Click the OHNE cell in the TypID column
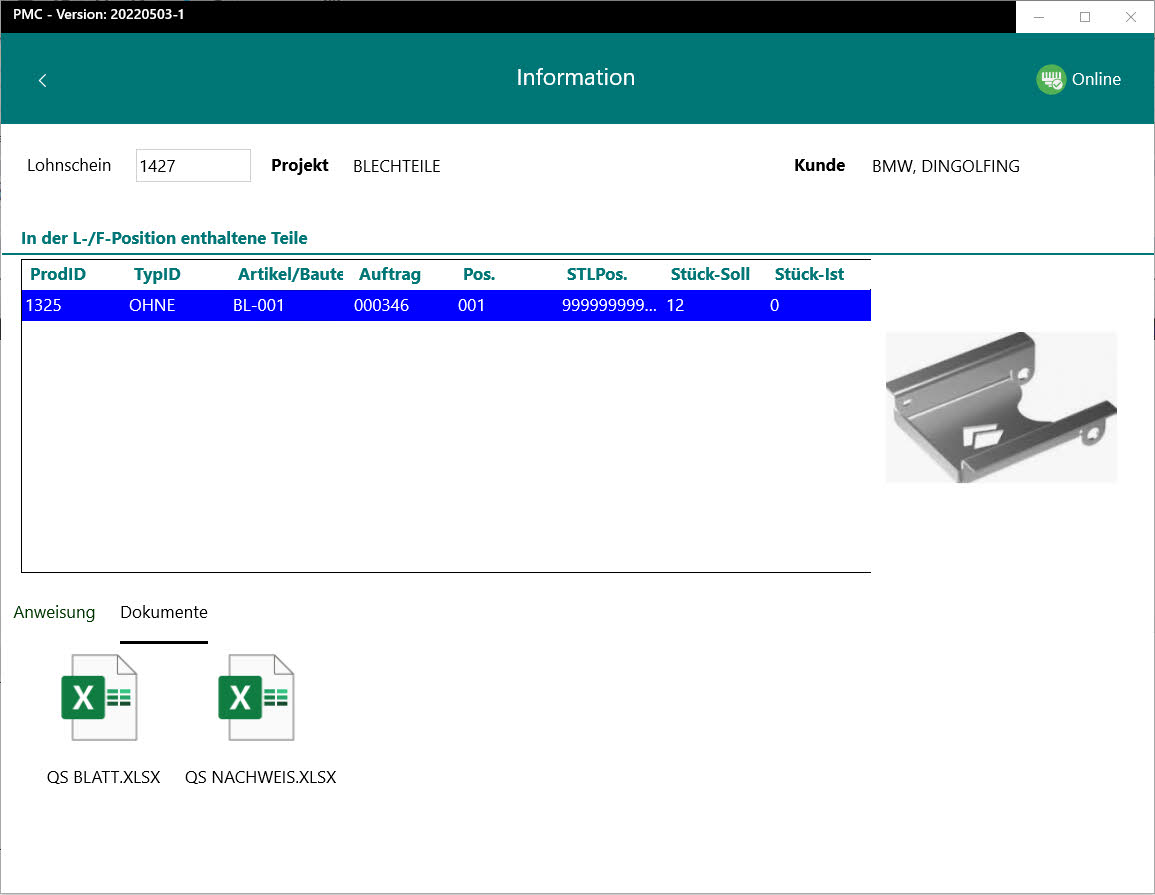1155x895 pixels. (x=152, y=305)
